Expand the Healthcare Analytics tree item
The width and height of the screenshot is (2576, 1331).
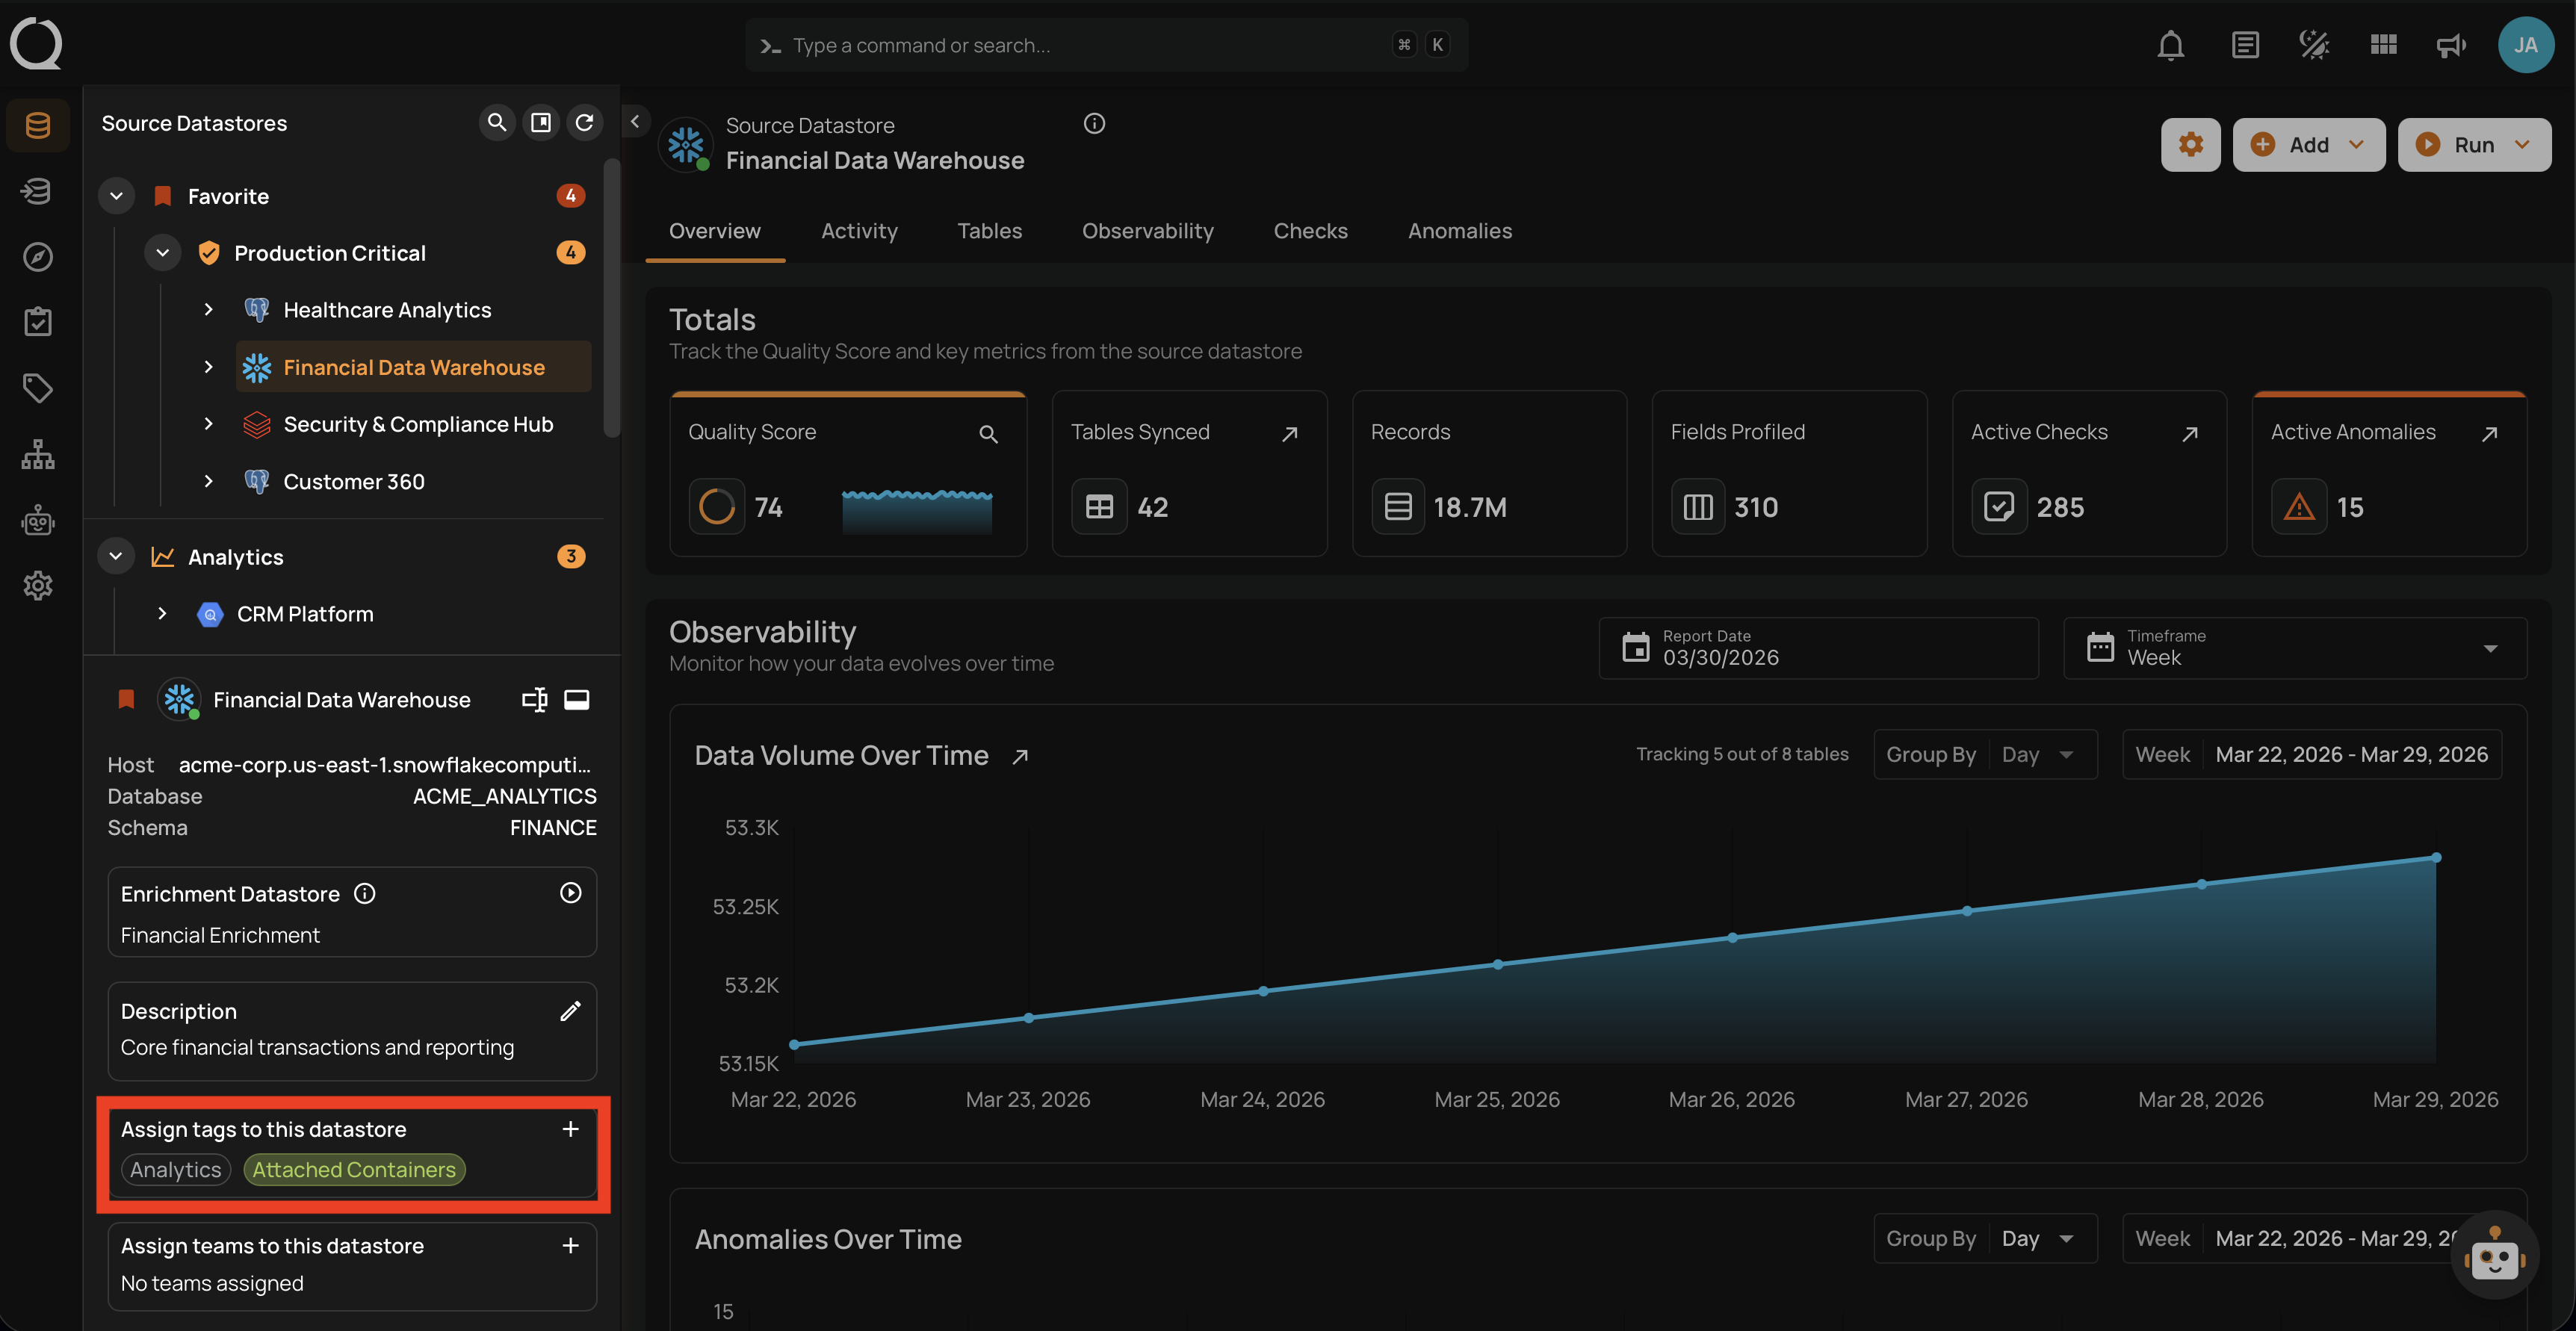(x=208, y=310)
